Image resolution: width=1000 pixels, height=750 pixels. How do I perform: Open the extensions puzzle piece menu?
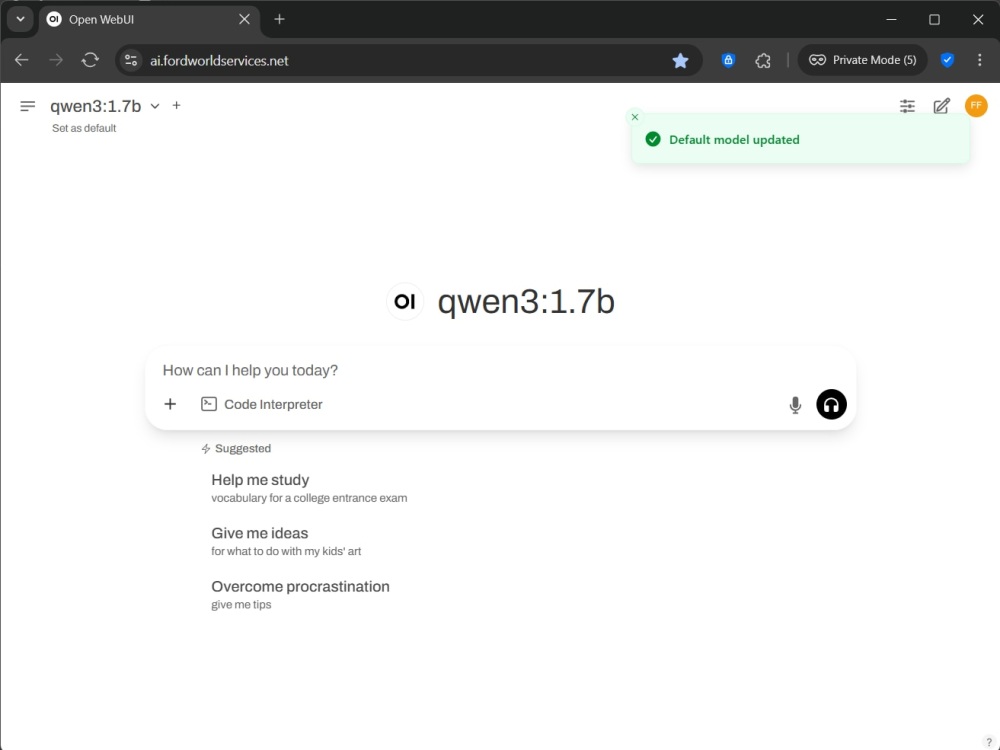tap(763, 60)
